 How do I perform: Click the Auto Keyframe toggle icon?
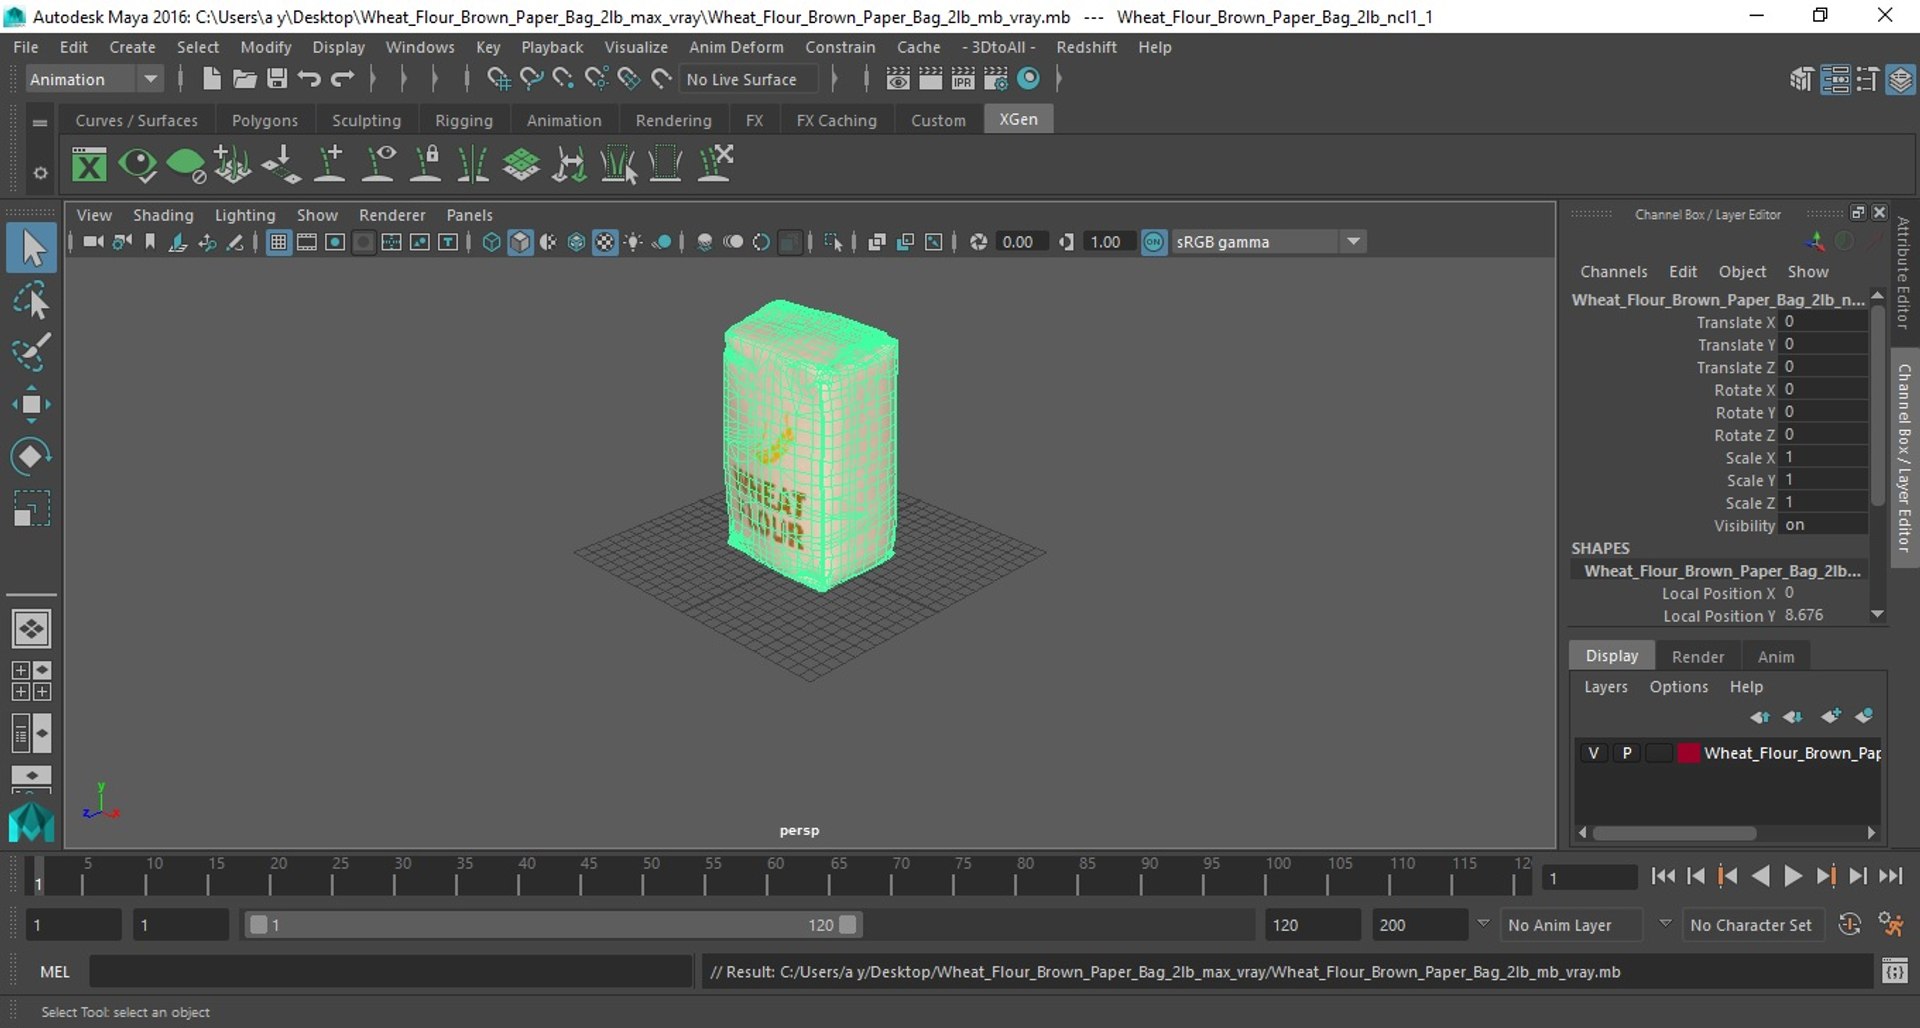(x=1850, y=925)
